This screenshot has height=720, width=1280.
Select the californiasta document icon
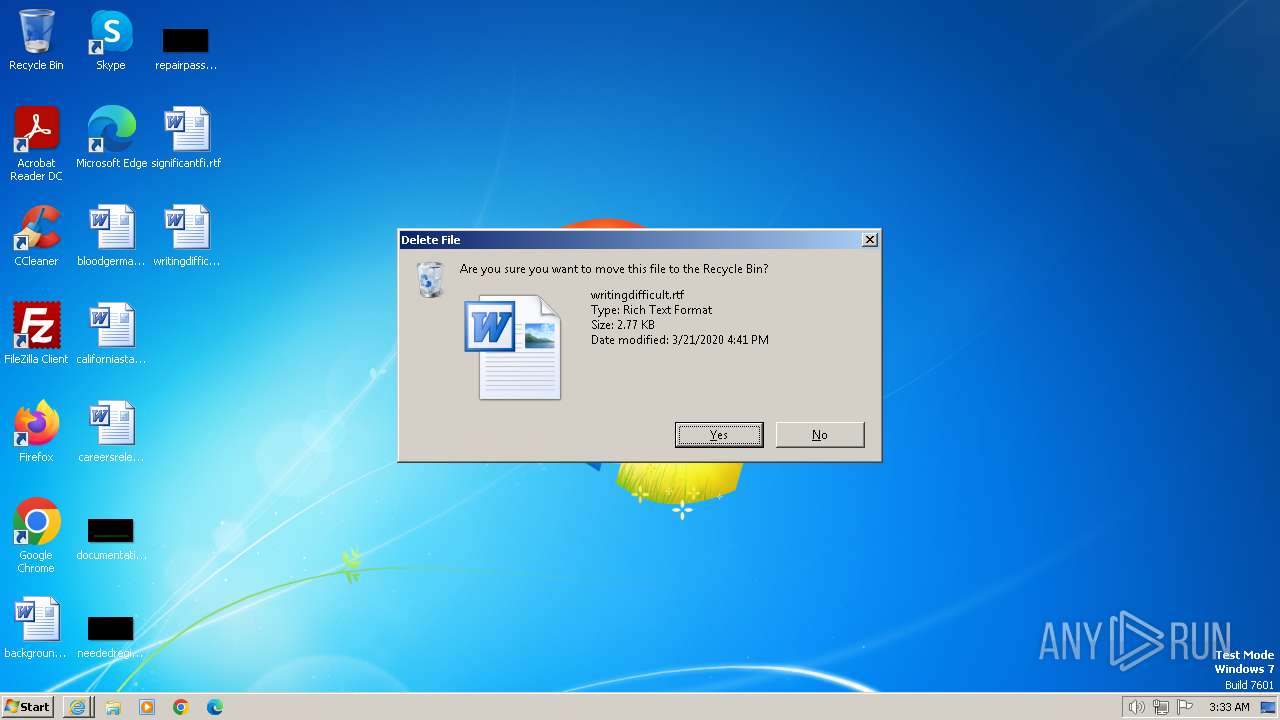click(111, 334)
